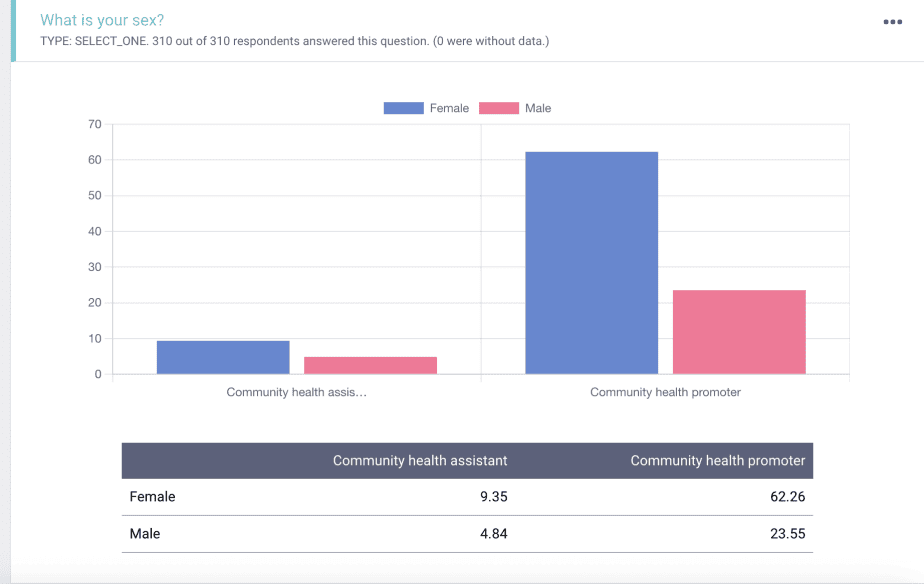Viewport: 924px width, 584px height.
Task: Click the truncated "Community health assis…" axis label
Action: [x=296, y=392]
